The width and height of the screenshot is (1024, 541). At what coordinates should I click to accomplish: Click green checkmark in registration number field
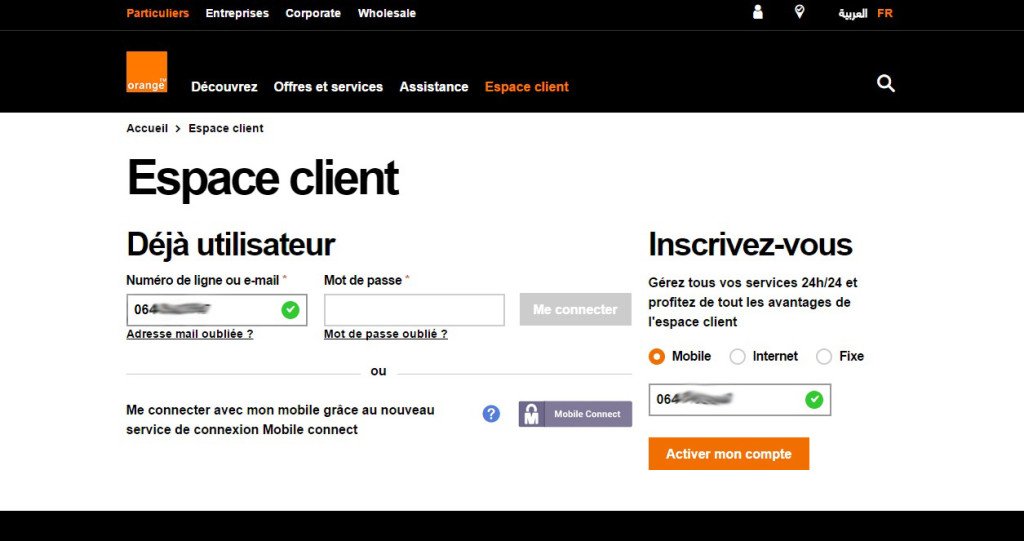tap(814, 399)
